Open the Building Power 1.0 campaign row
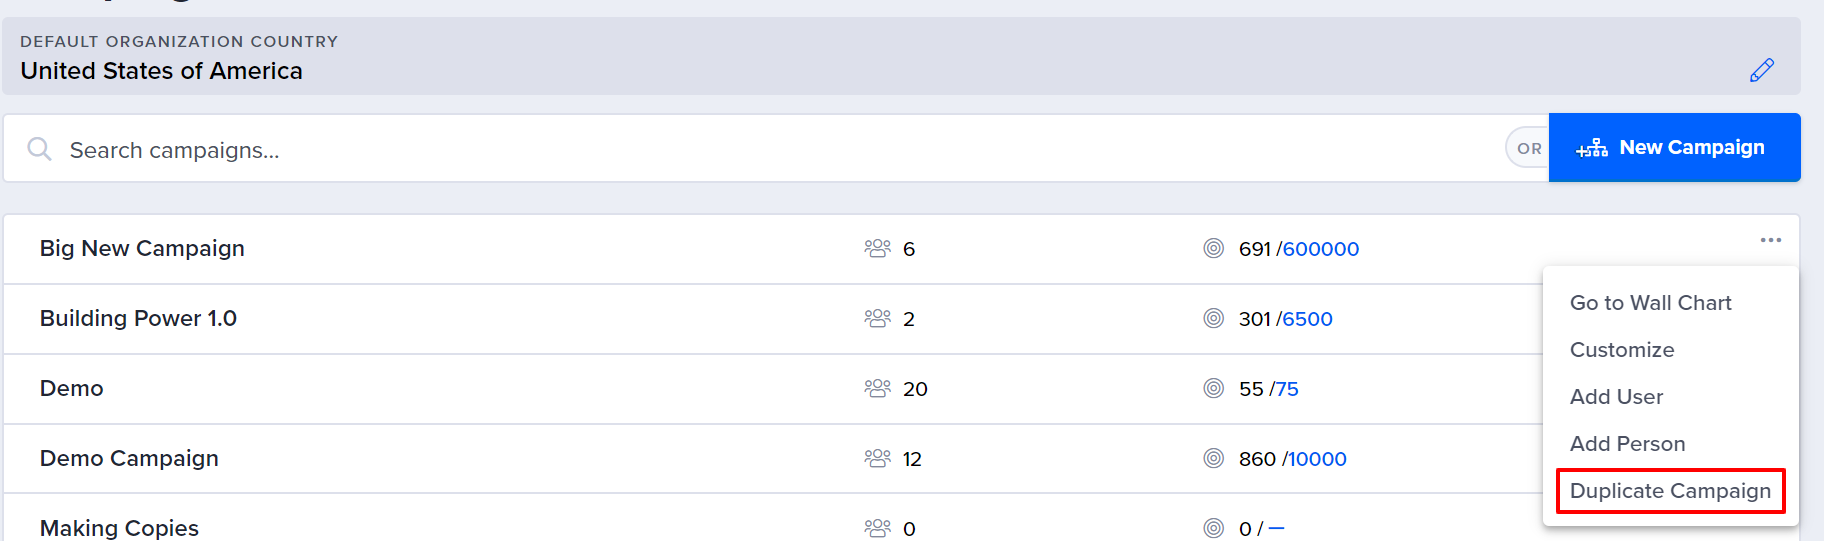Screen dimensions: 1824x541 click(x=772, y=319)
